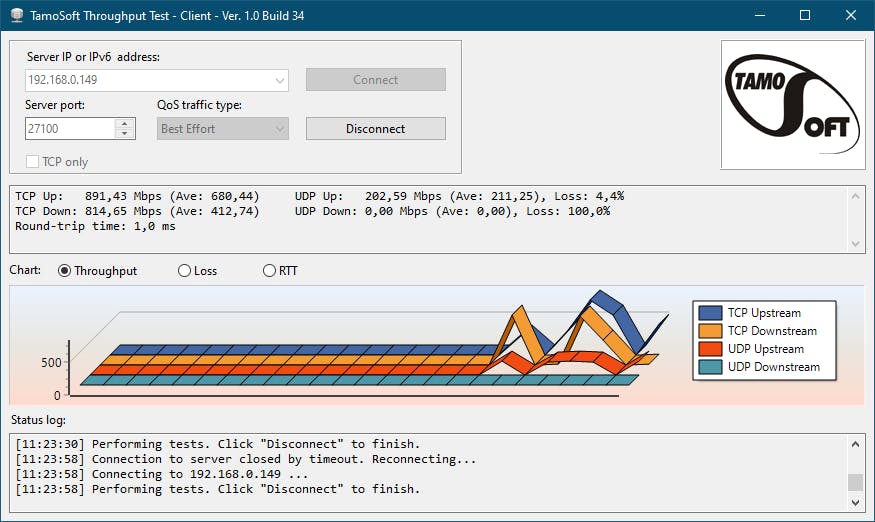
Task: Click the 'Round-trip time: 1,0 ms' text
Action: coord(95,226)
